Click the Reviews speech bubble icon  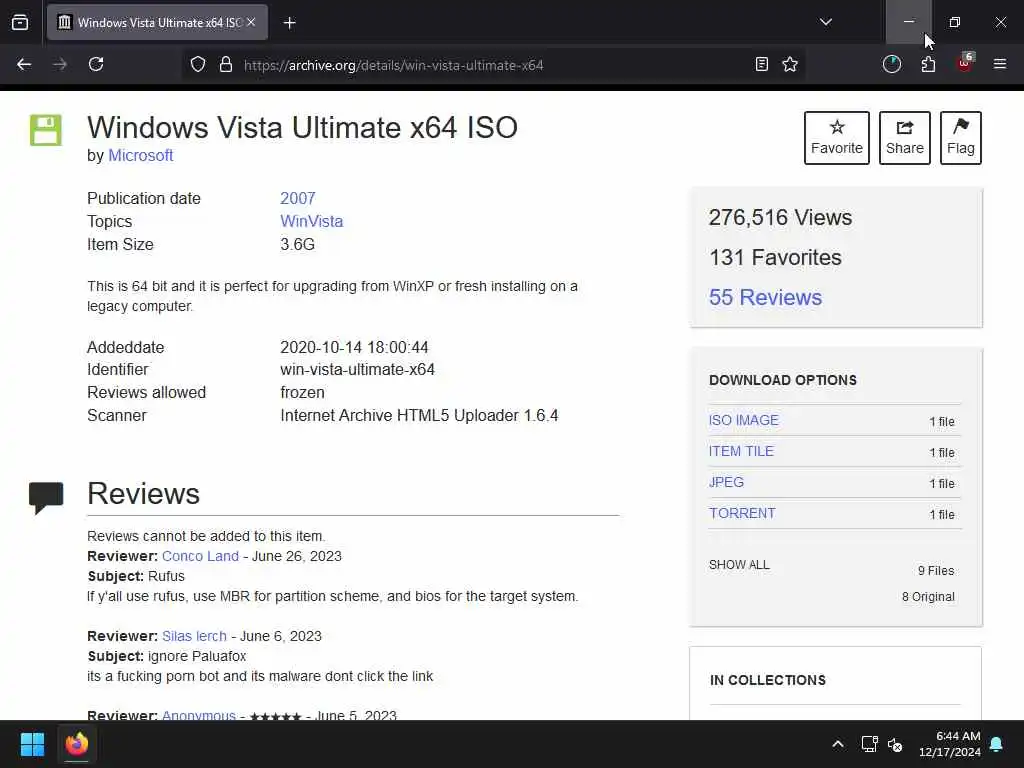46,498
